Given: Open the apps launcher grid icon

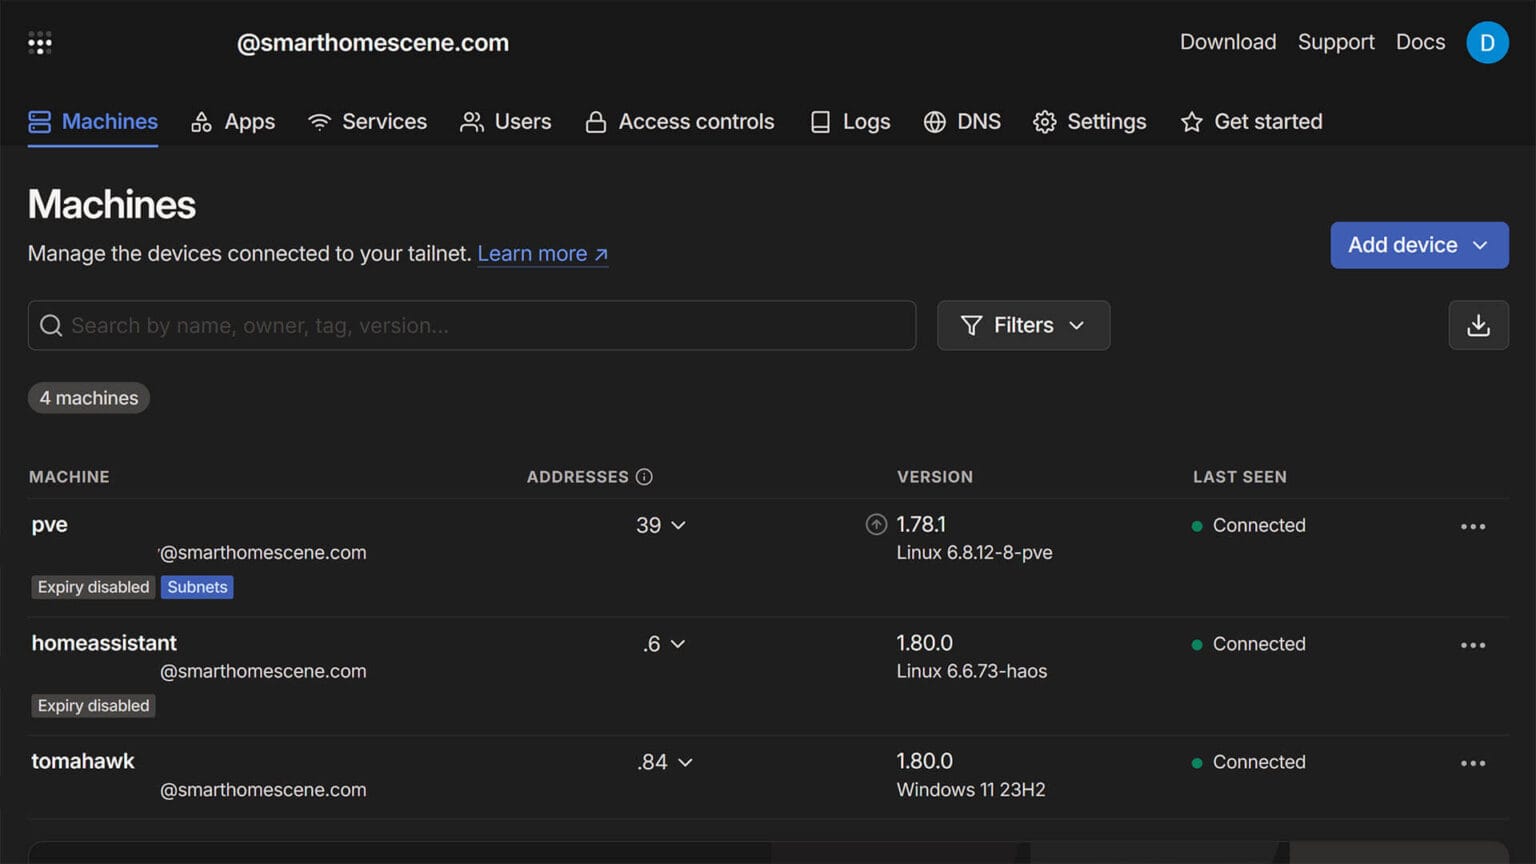Looking at the screenshot, I should (39, 42).
